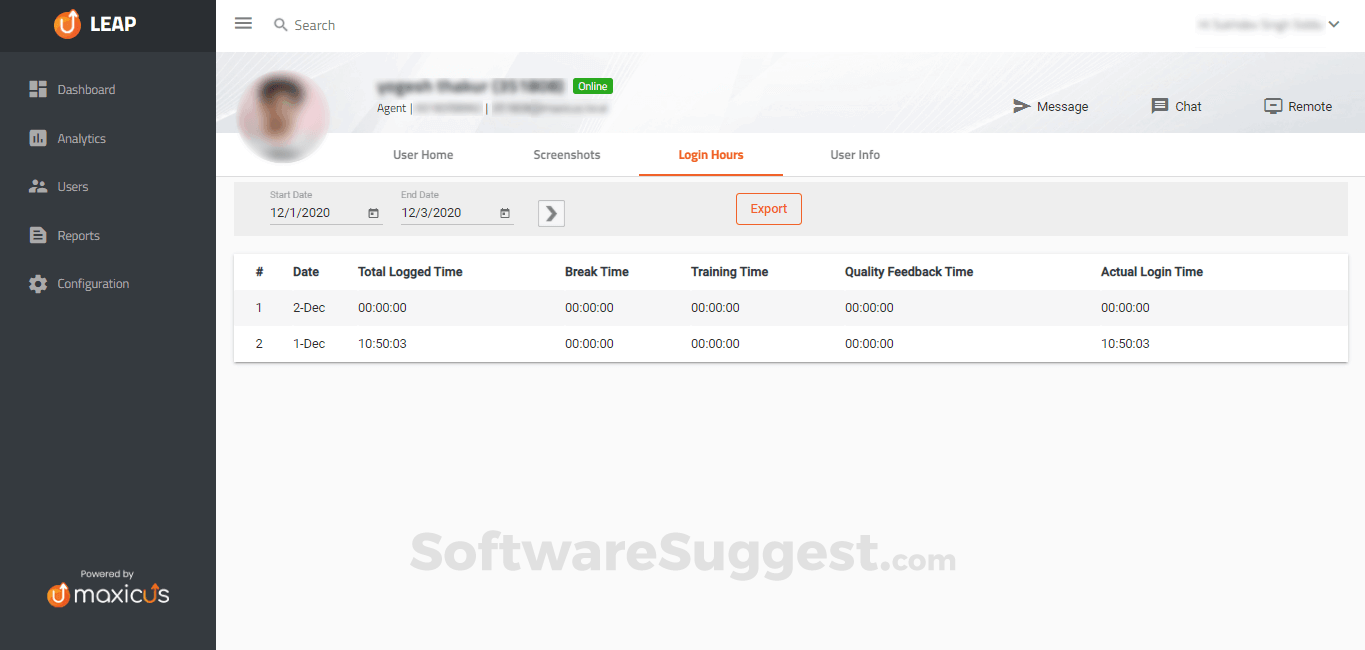This screenshot has width=1365, height=650.
Task: Open the Start Date calendar picker
Action: click(373, 212)
